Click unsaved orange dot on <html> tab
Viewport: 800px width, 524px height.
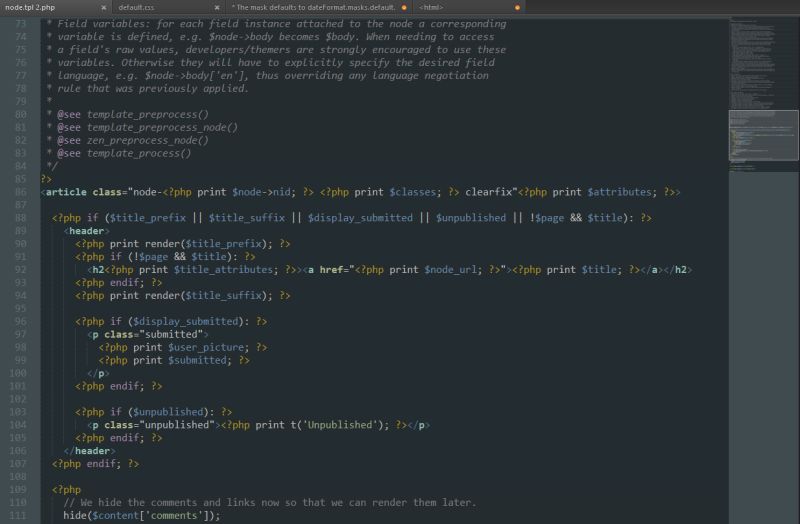click(517, 8)
